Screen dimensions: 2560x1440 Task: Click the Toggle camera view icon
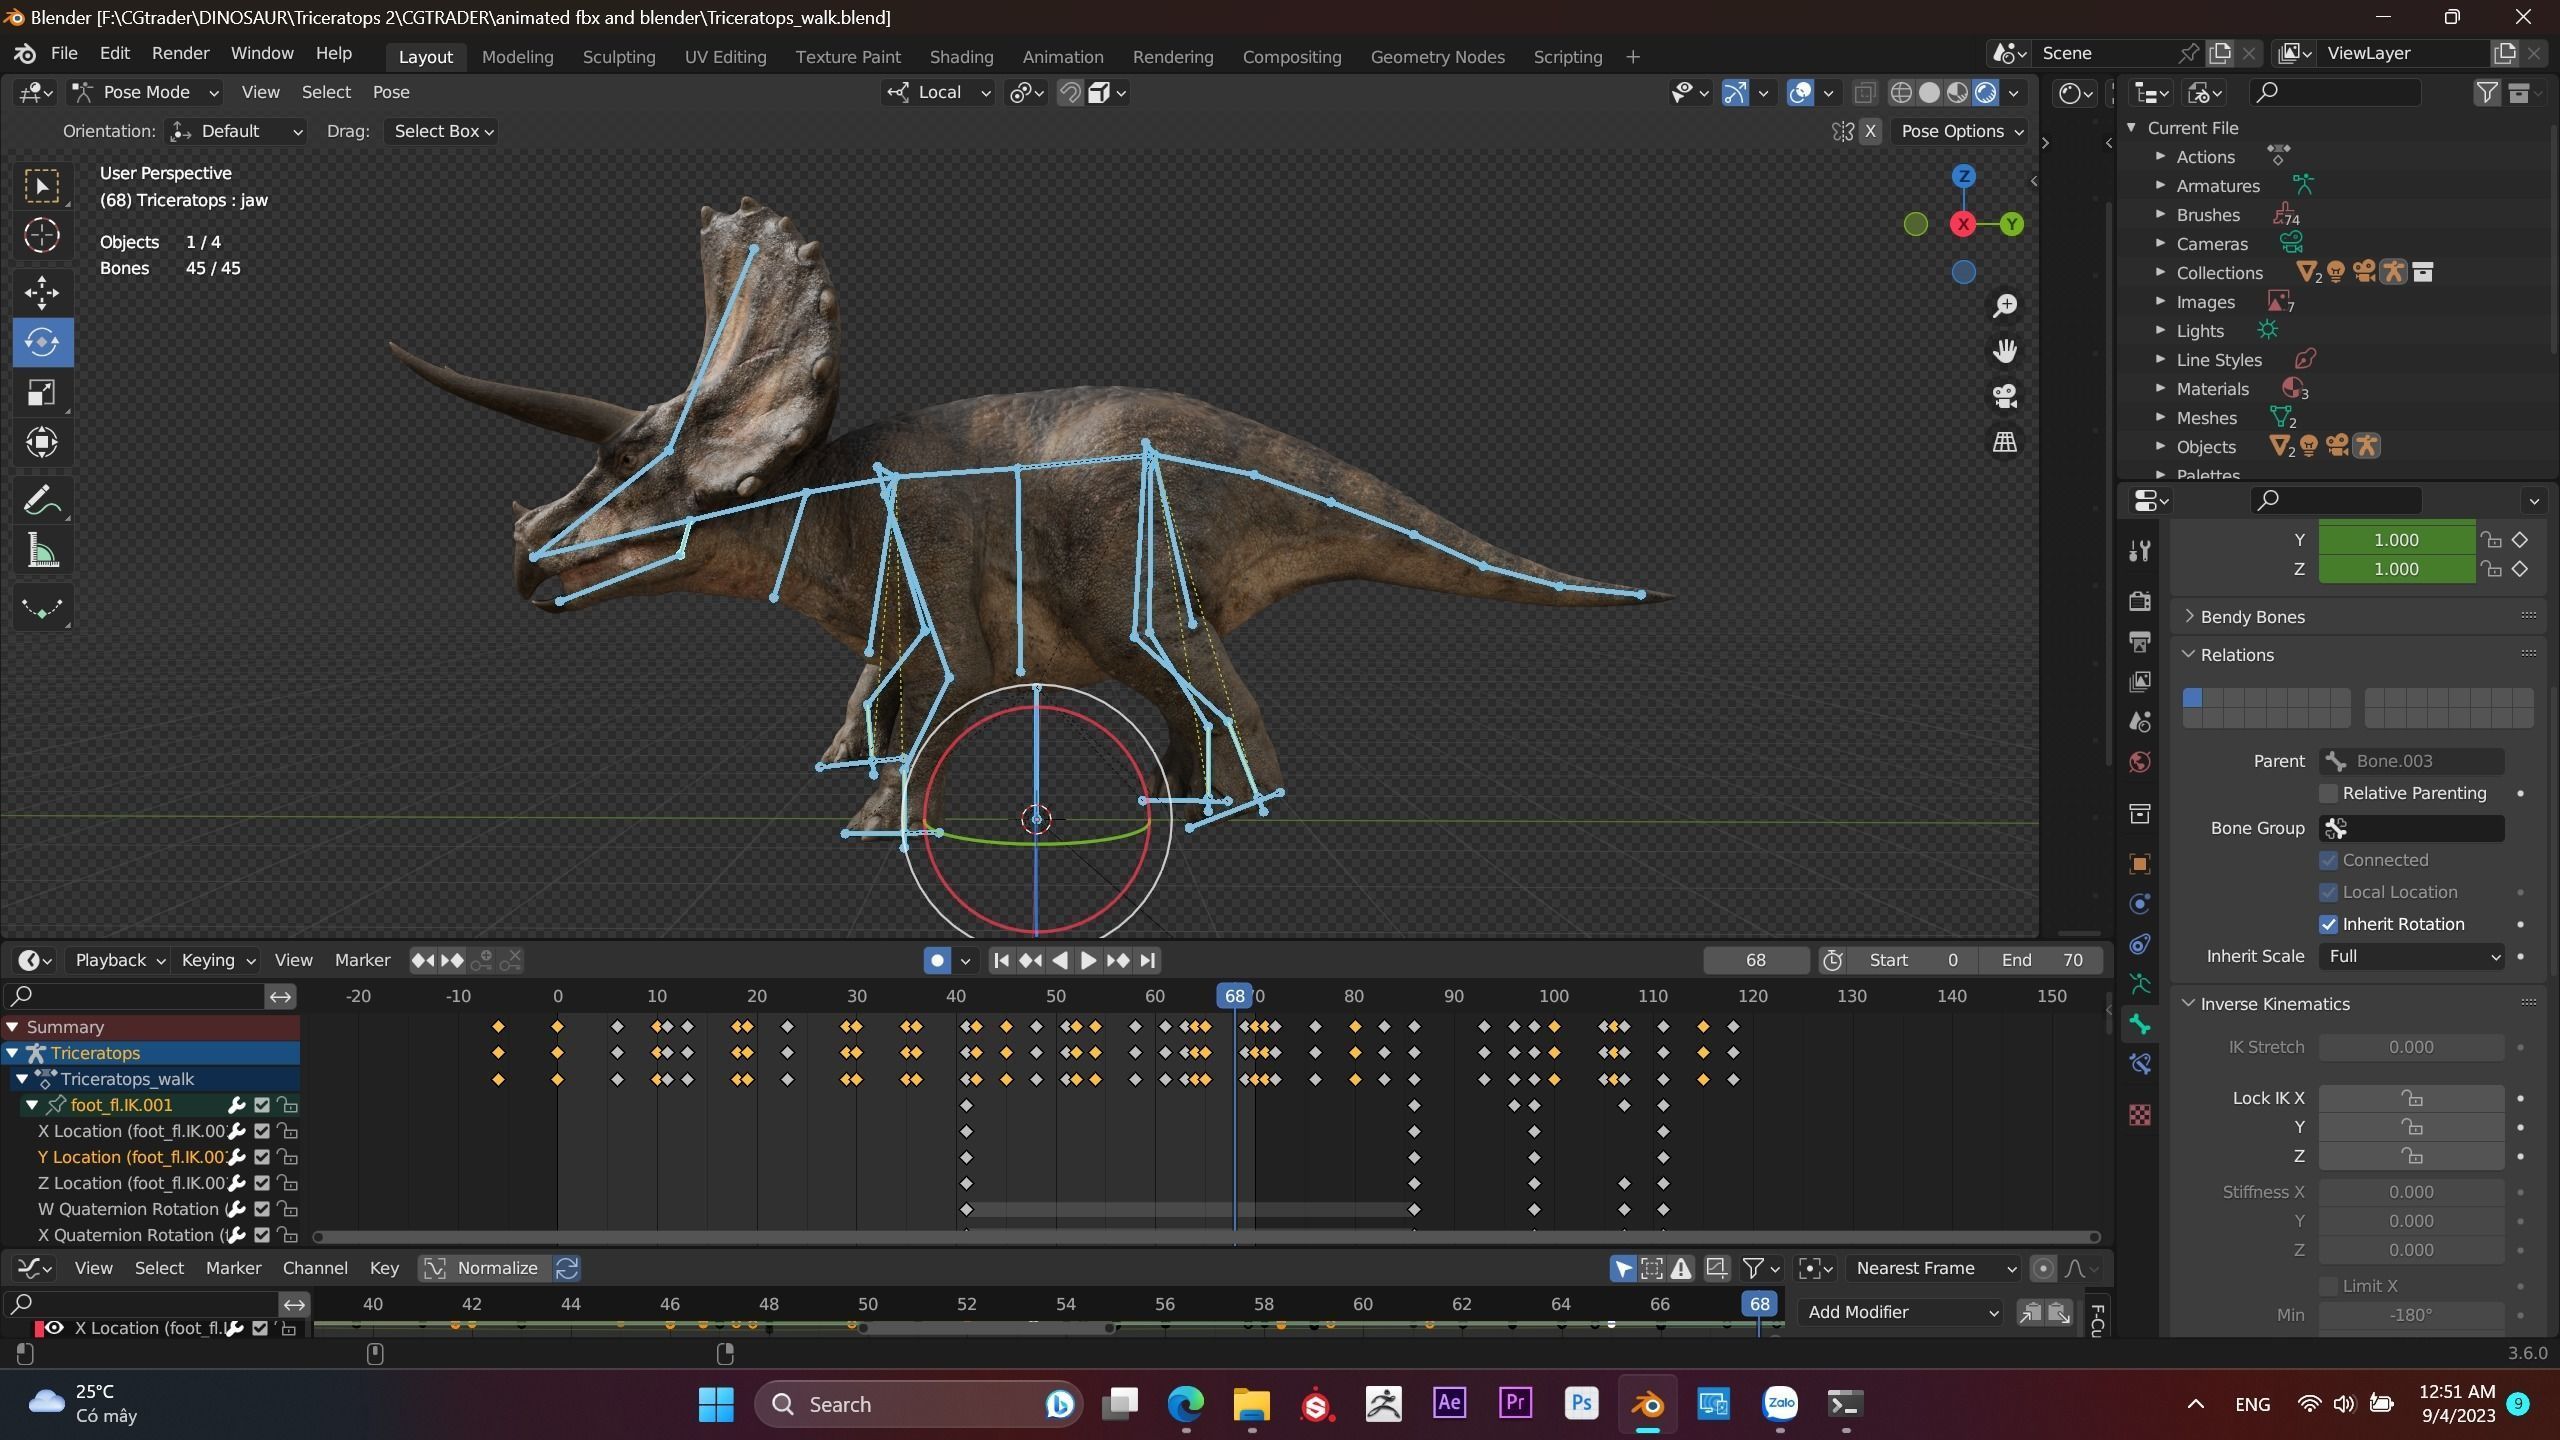click(x=2004, y=396)
